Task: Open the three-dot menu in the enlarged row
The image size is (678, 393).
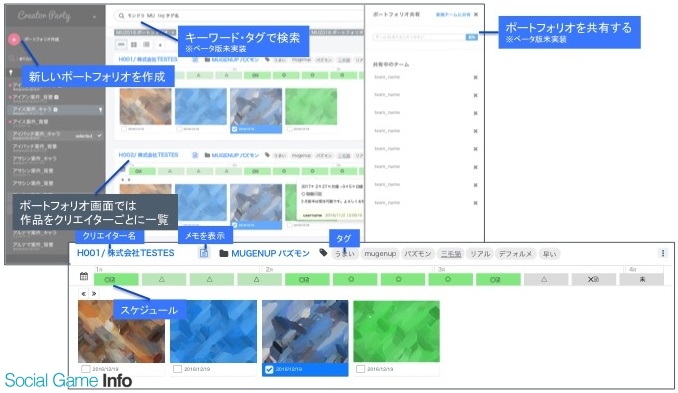Action: [663, 253]
